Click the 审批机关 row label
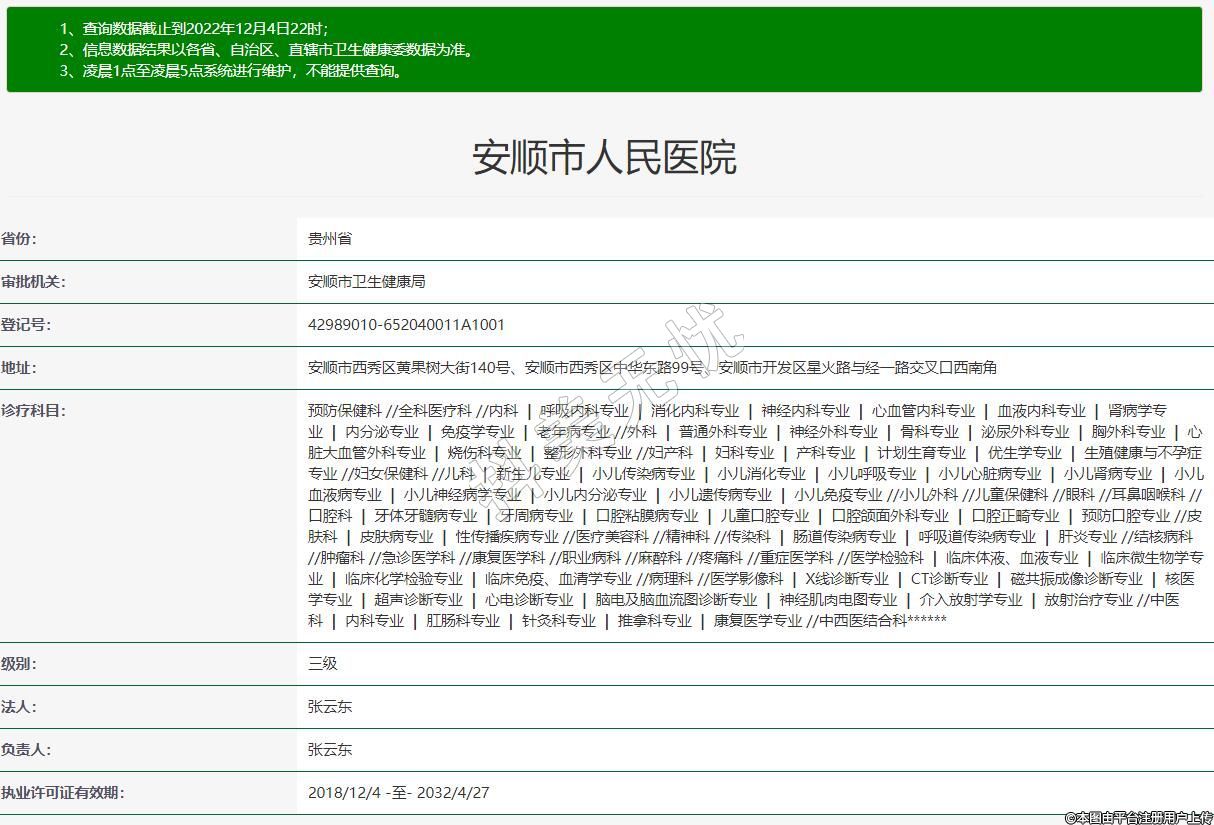Viewport: 1214px width, 825px height. (33, 282)
